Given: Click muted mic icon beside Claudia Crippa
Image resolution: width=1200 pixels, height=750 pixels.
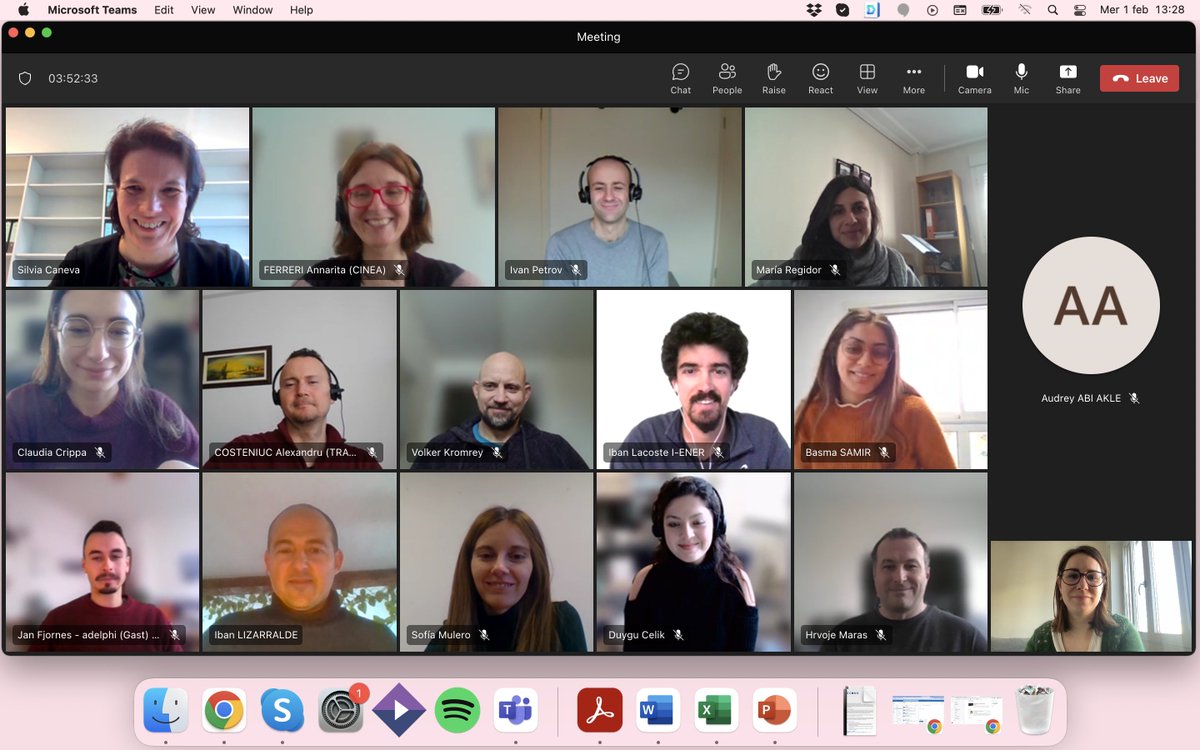Looking at the screenshot, I should 100,452.
